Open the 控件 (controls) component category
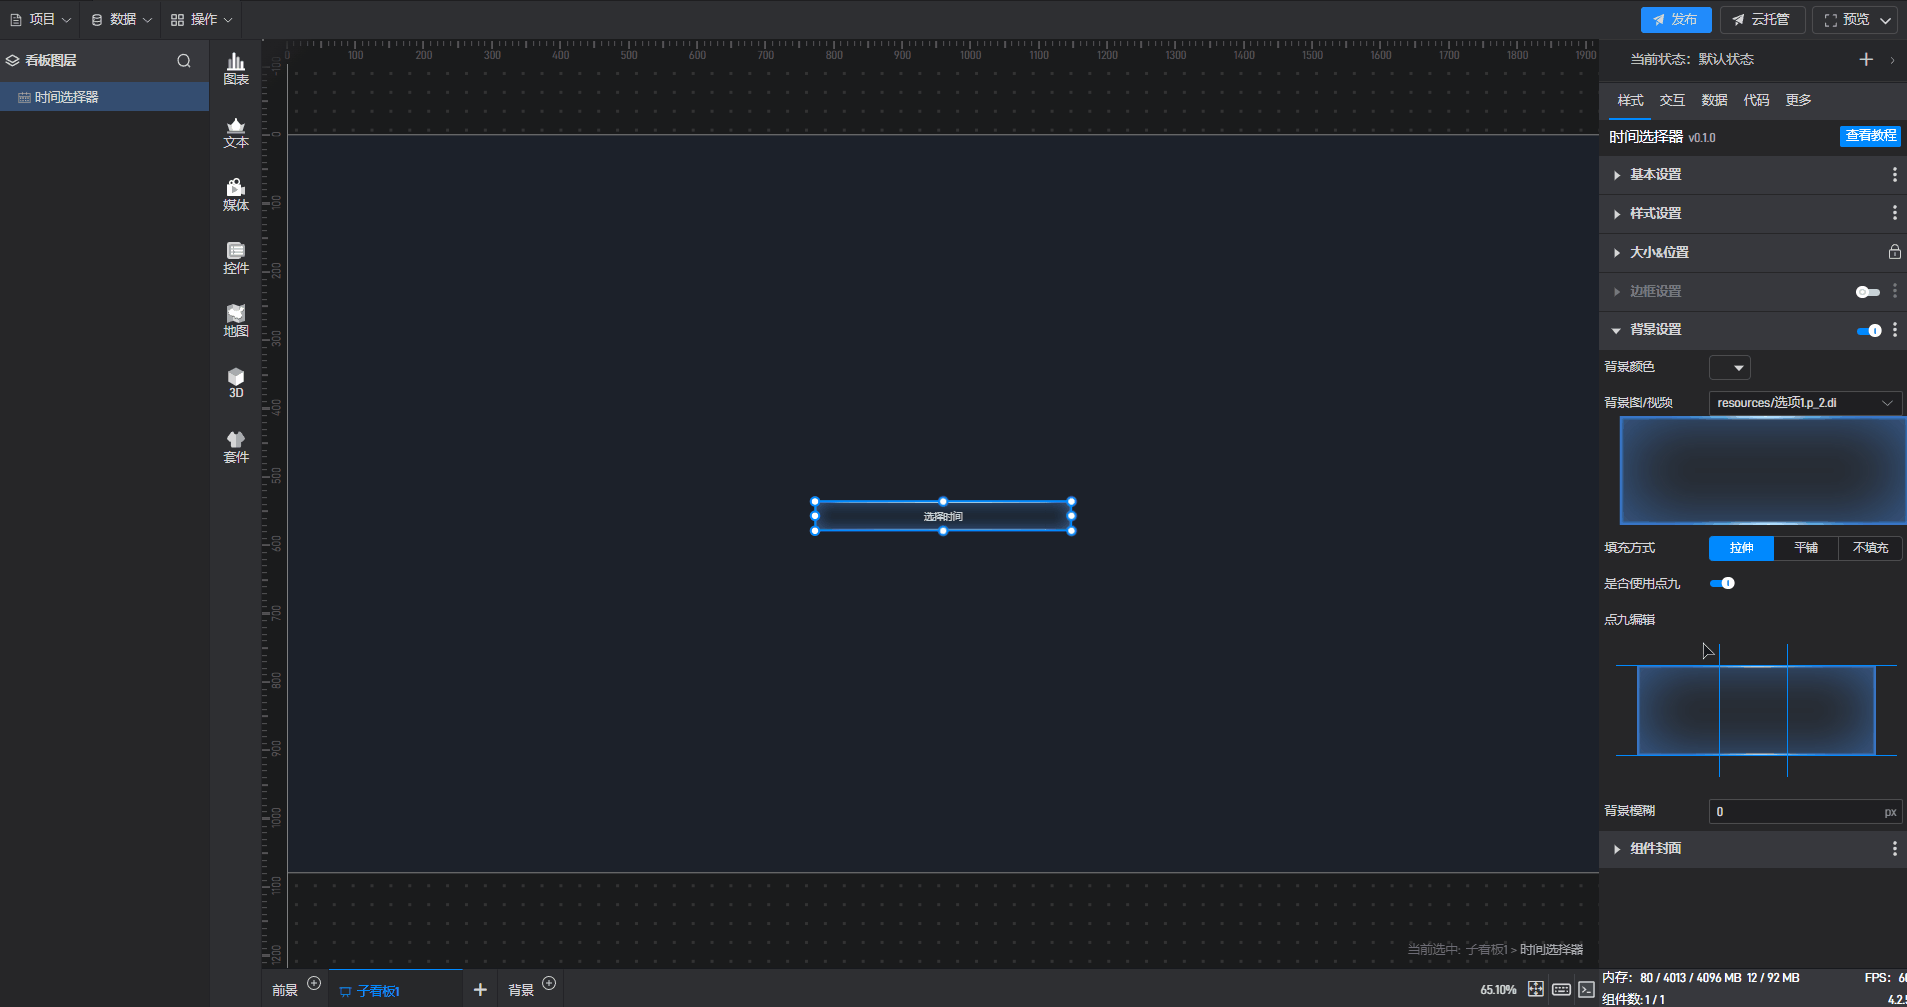Viewport: 1907px width, 1007px height. click(236, 258)
